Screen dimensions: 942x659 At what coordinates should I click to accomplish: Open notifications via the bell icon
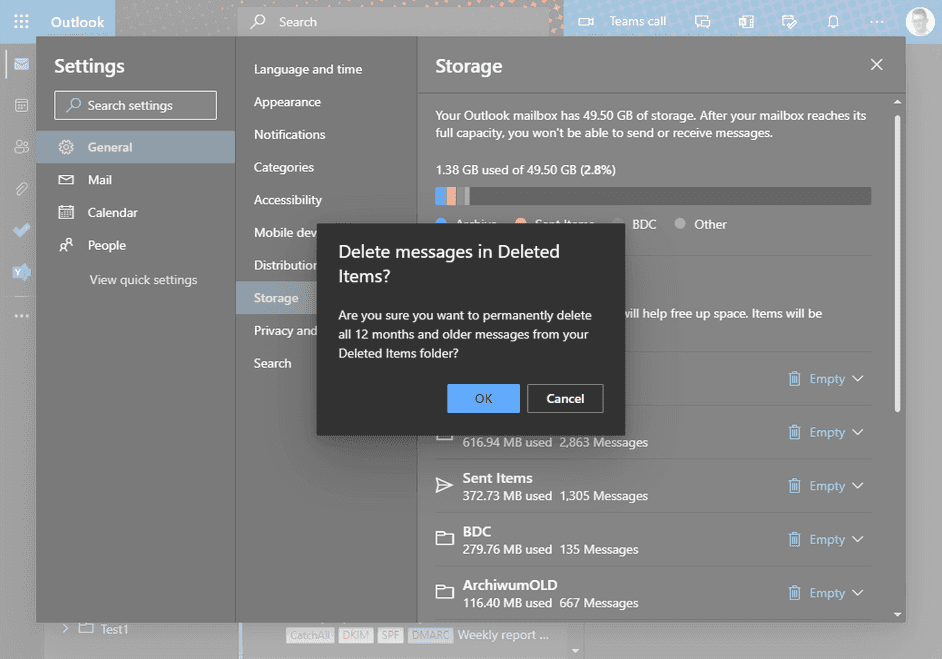tap(833, 21)
